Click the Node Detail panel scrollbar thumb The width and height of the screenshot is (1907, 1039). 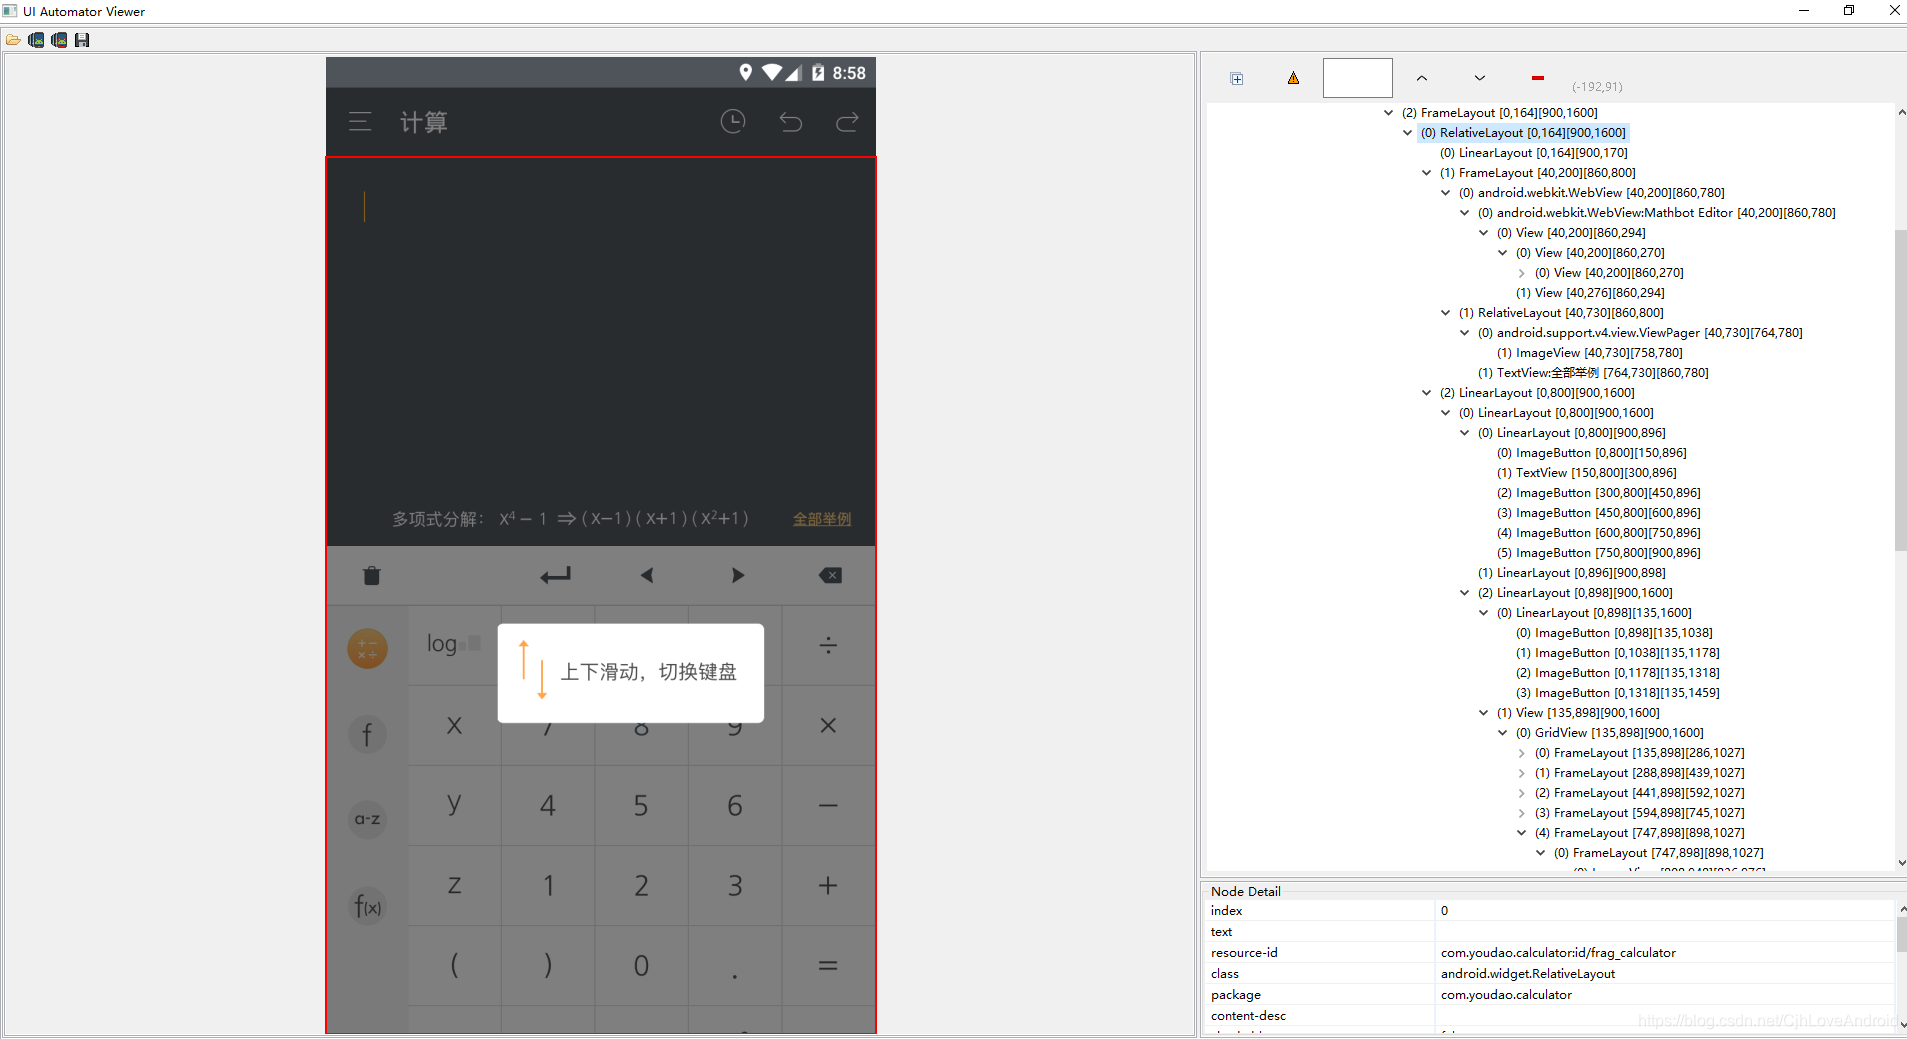click(x=1901, y=935)
